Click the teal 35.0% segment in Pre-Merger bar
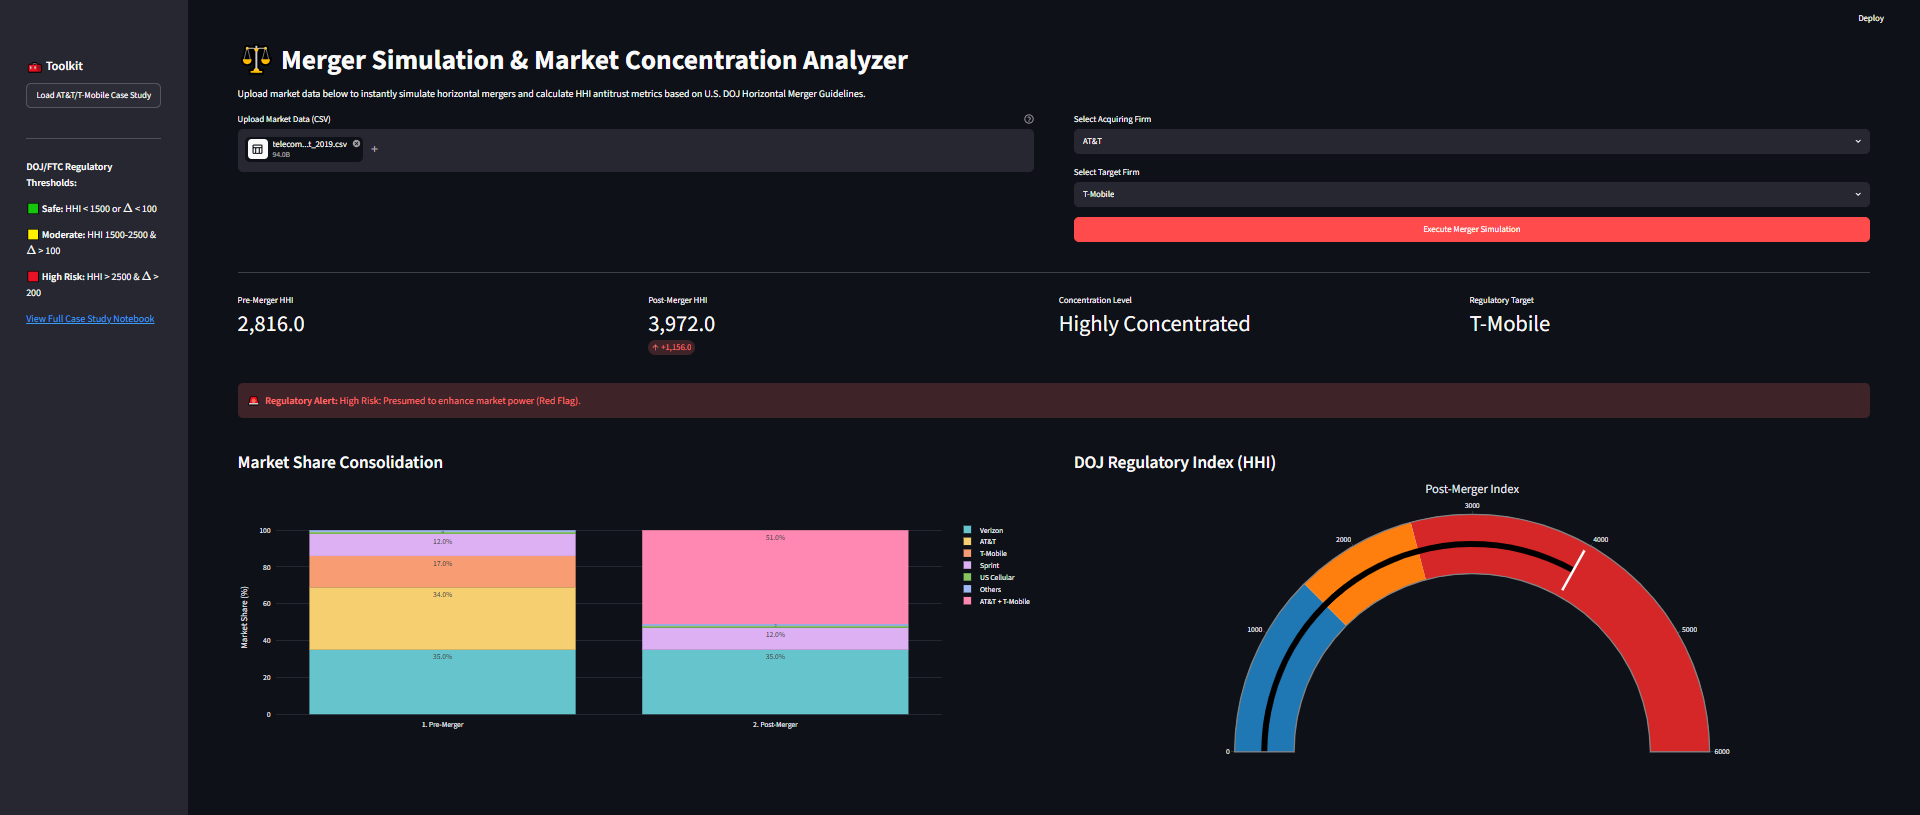This screenshot has height=815, width=1920. point(442,682)
